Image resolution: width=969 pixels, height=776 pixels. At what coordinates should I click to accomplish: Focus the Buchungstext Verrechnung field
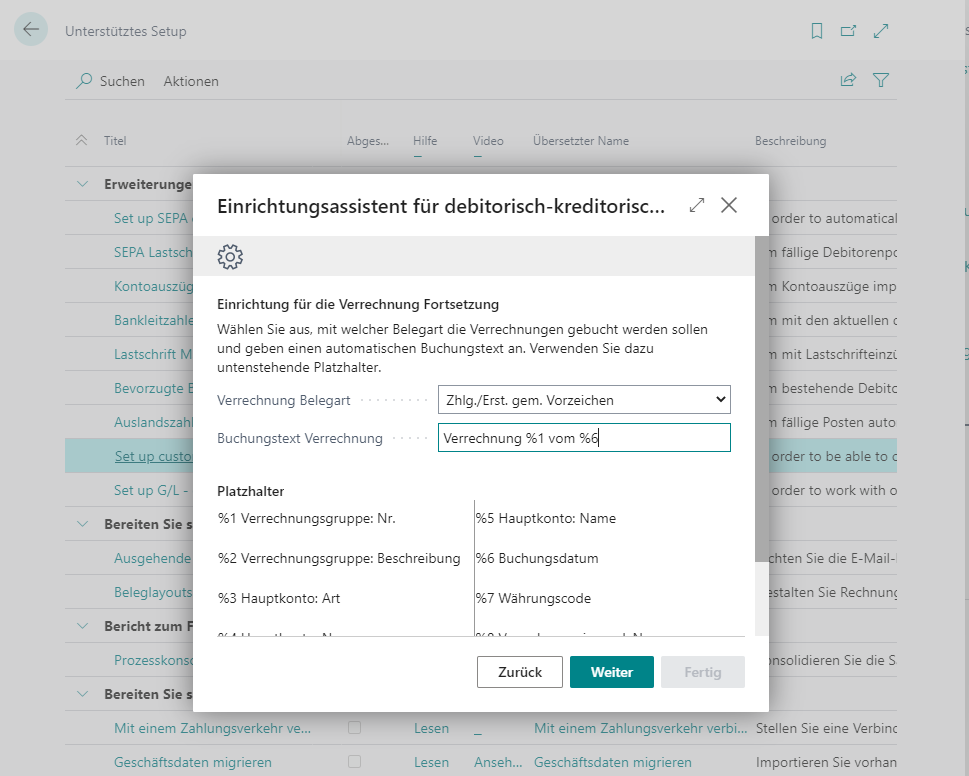(x=584, y=438)
